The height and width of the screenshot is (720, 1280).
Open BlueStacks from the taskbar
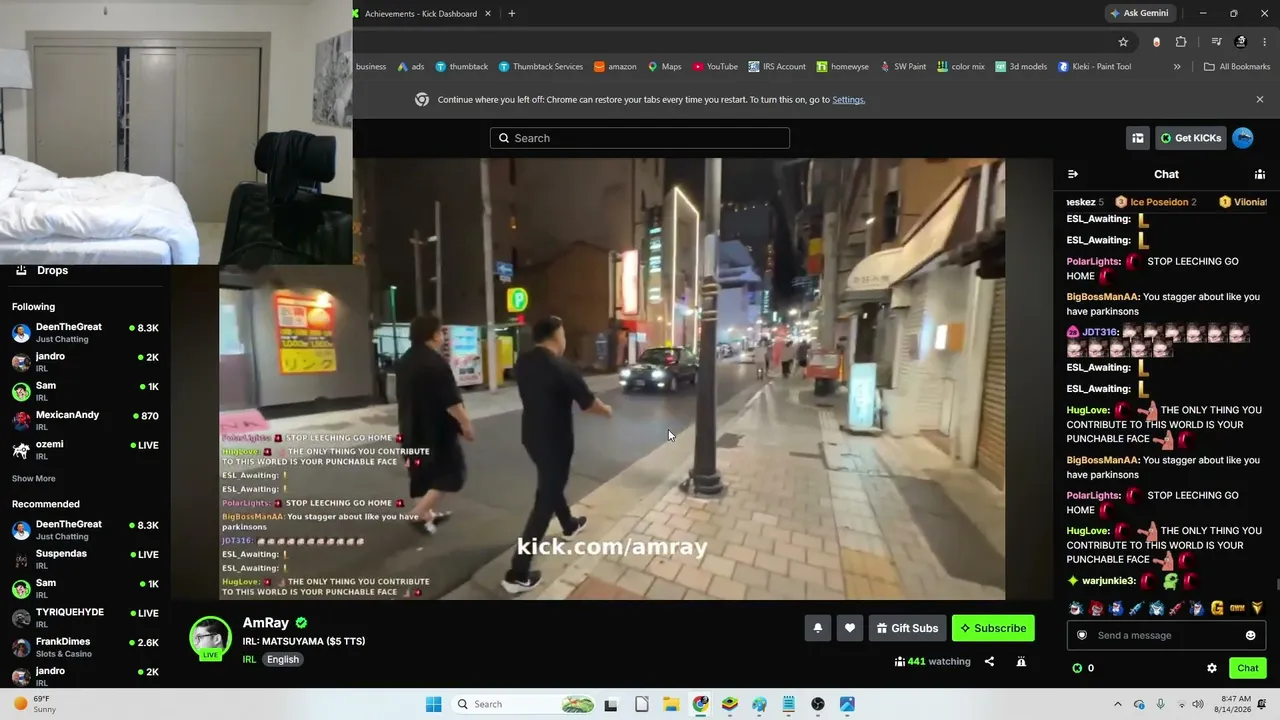[730, 704]
